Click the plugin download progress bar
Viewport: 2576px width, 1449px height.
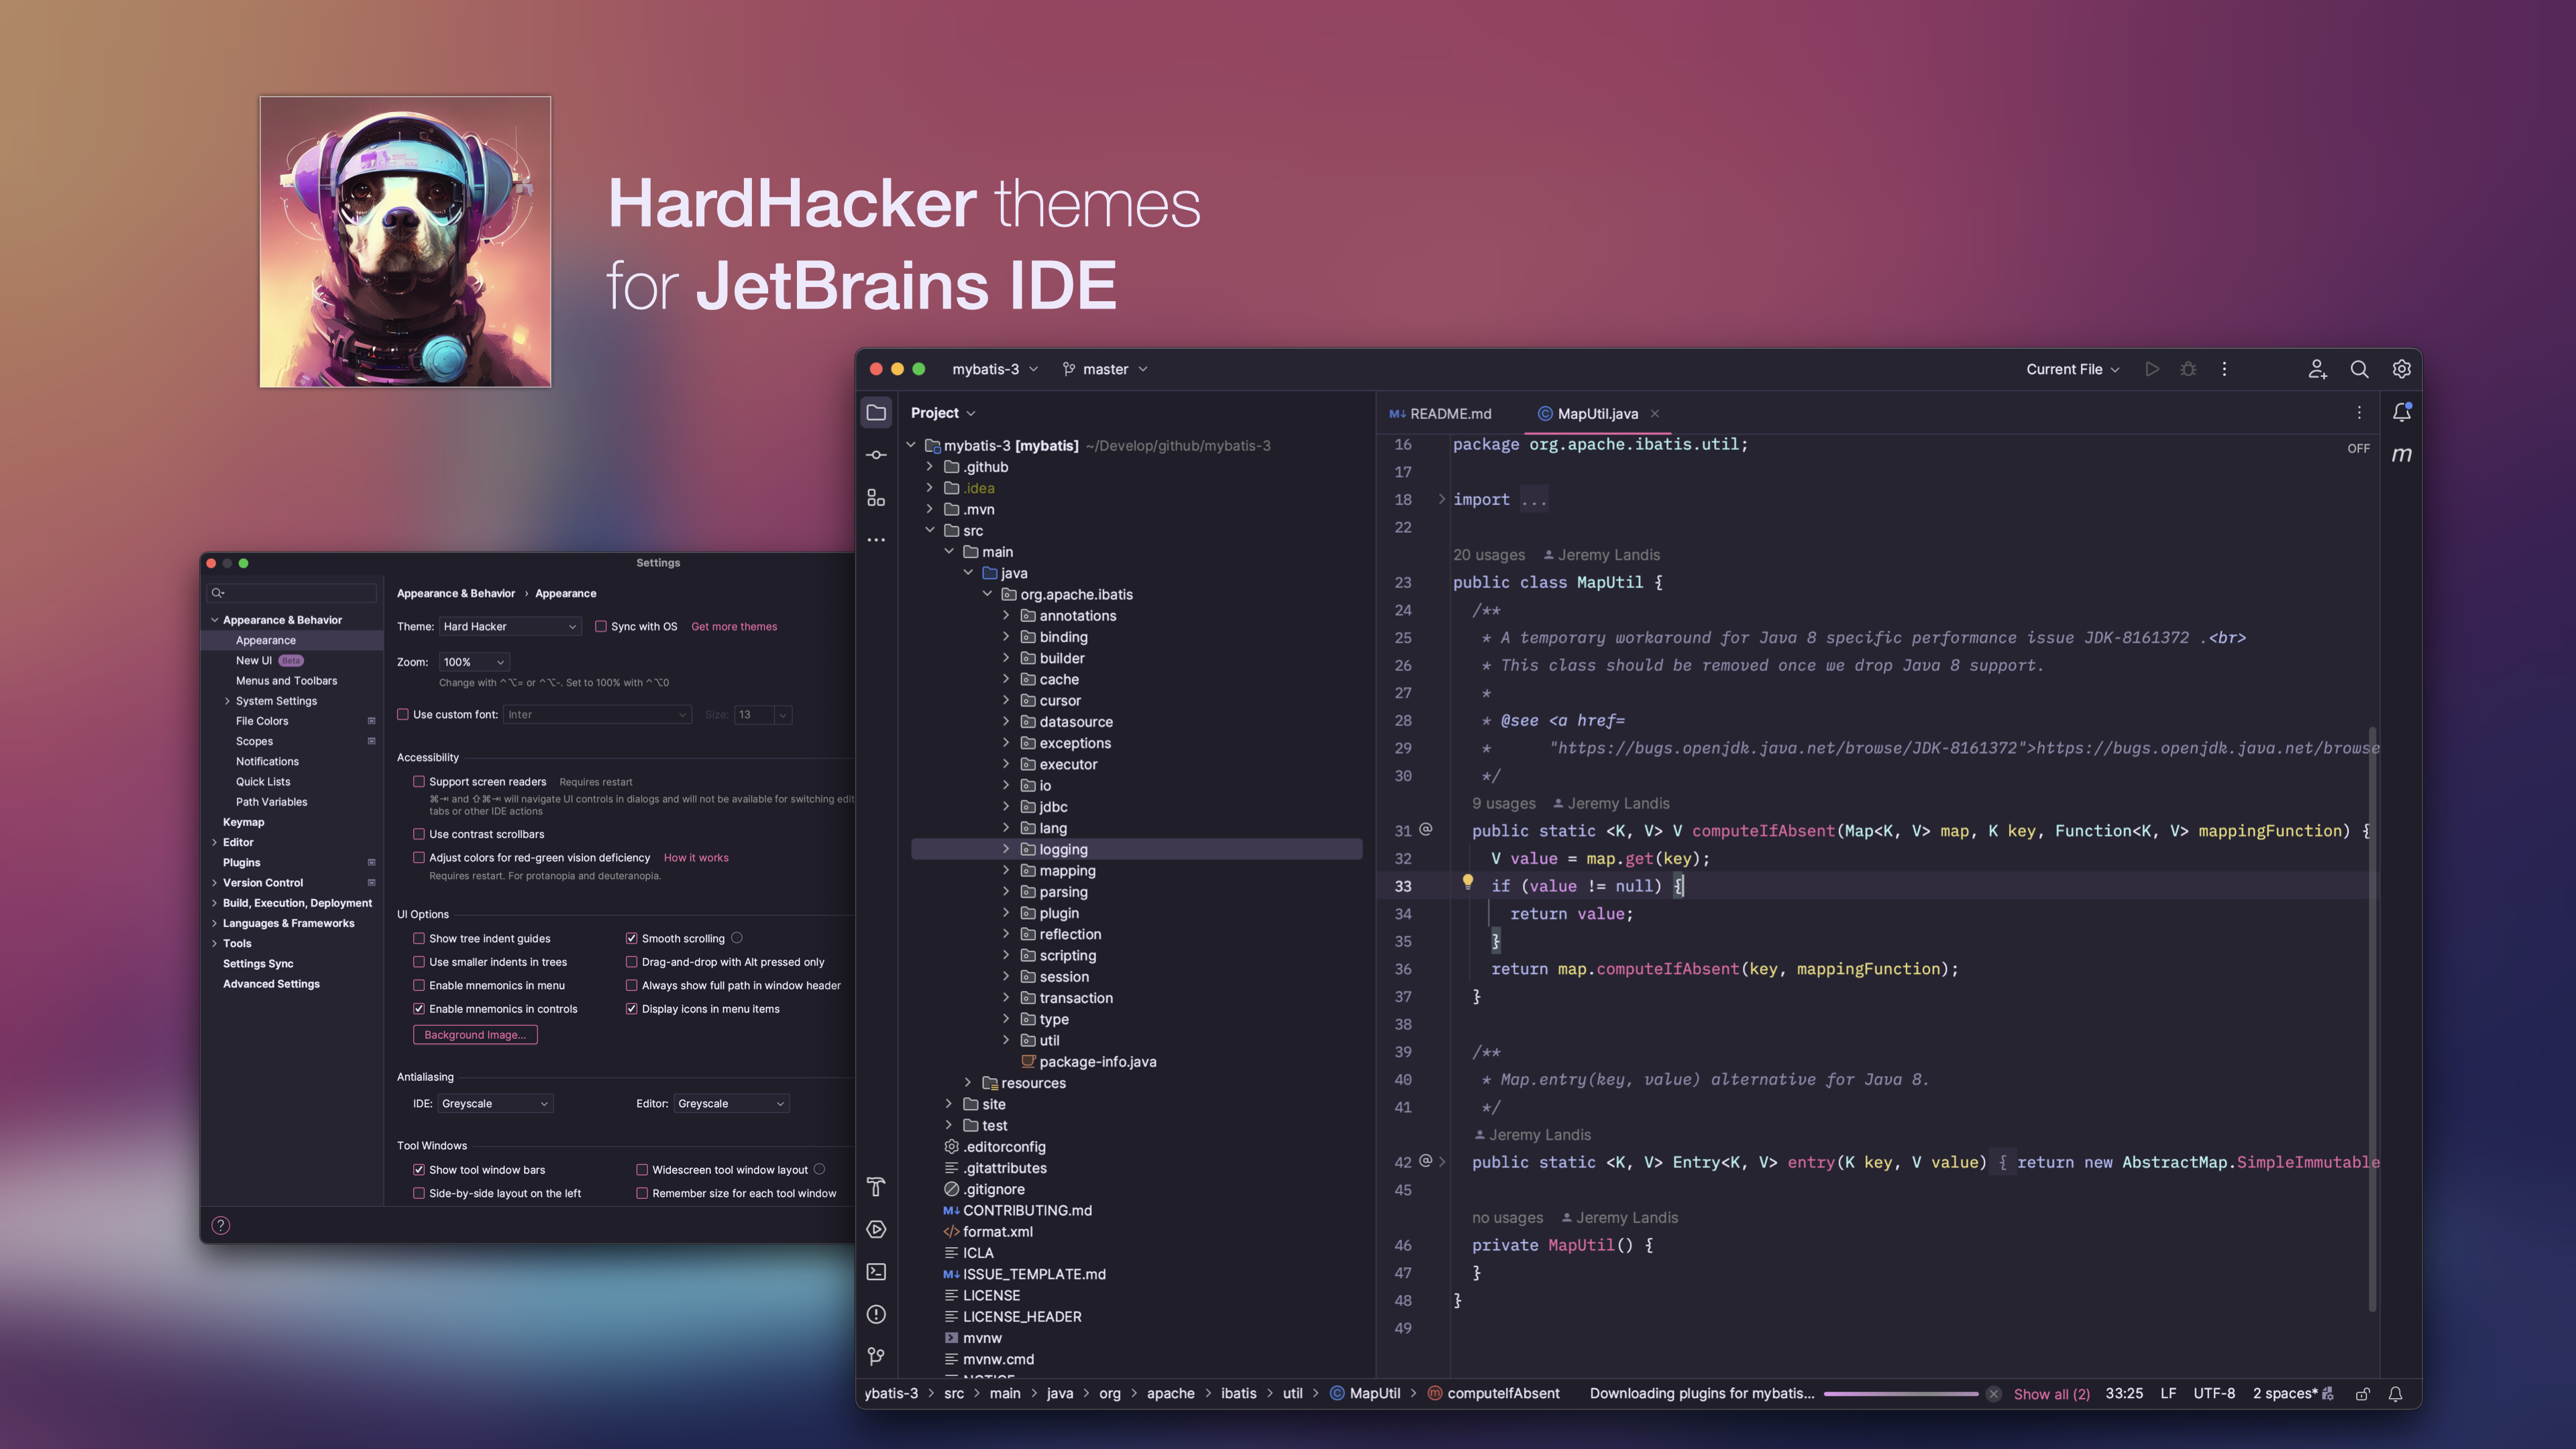coord(1900,1394)
